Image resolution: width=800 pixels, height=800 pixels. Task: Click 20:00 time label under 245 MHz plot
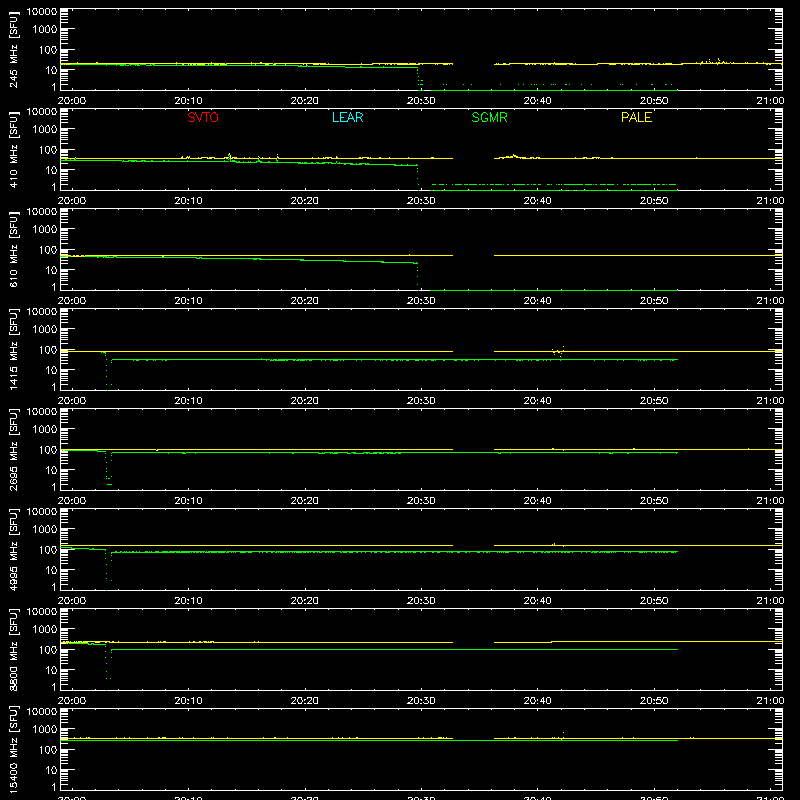(71, 101)
